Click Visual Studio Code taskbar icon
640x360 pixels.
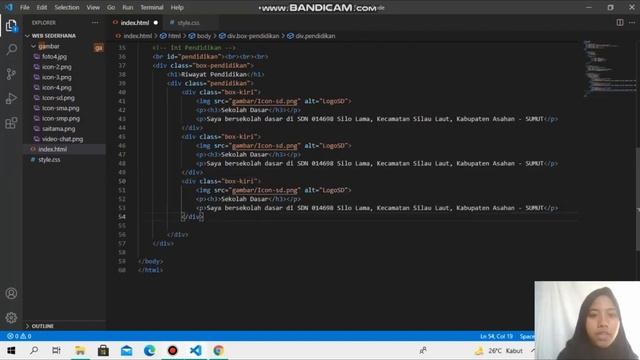pos(196,351)
